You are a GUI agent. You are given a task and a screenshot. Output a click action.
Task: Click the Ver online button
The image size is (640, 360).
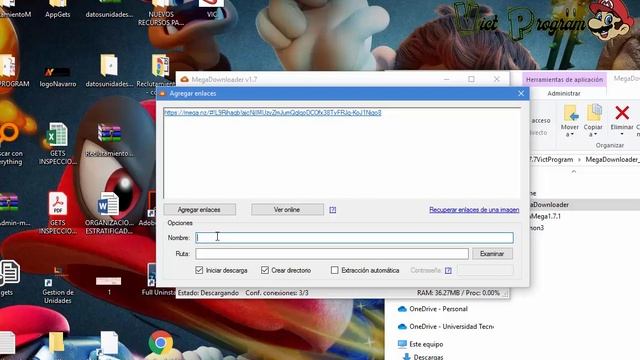tap(287, 210)
